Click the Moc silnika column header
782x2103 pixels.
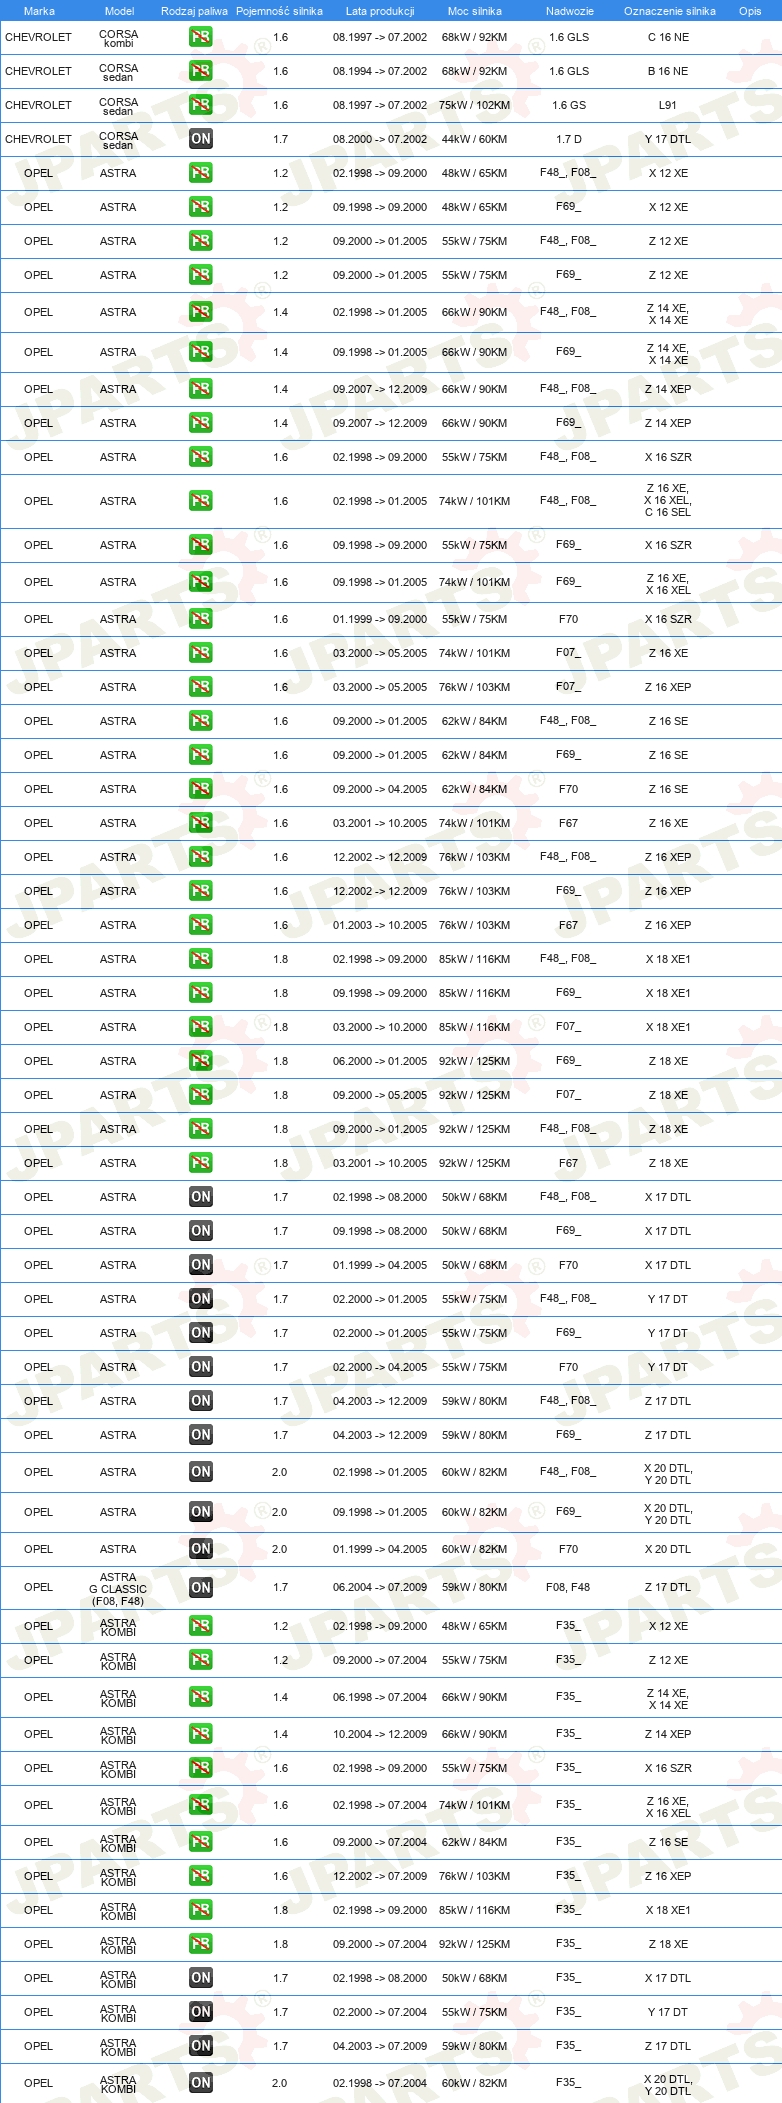pyautogui.click(x=475, y=11)
